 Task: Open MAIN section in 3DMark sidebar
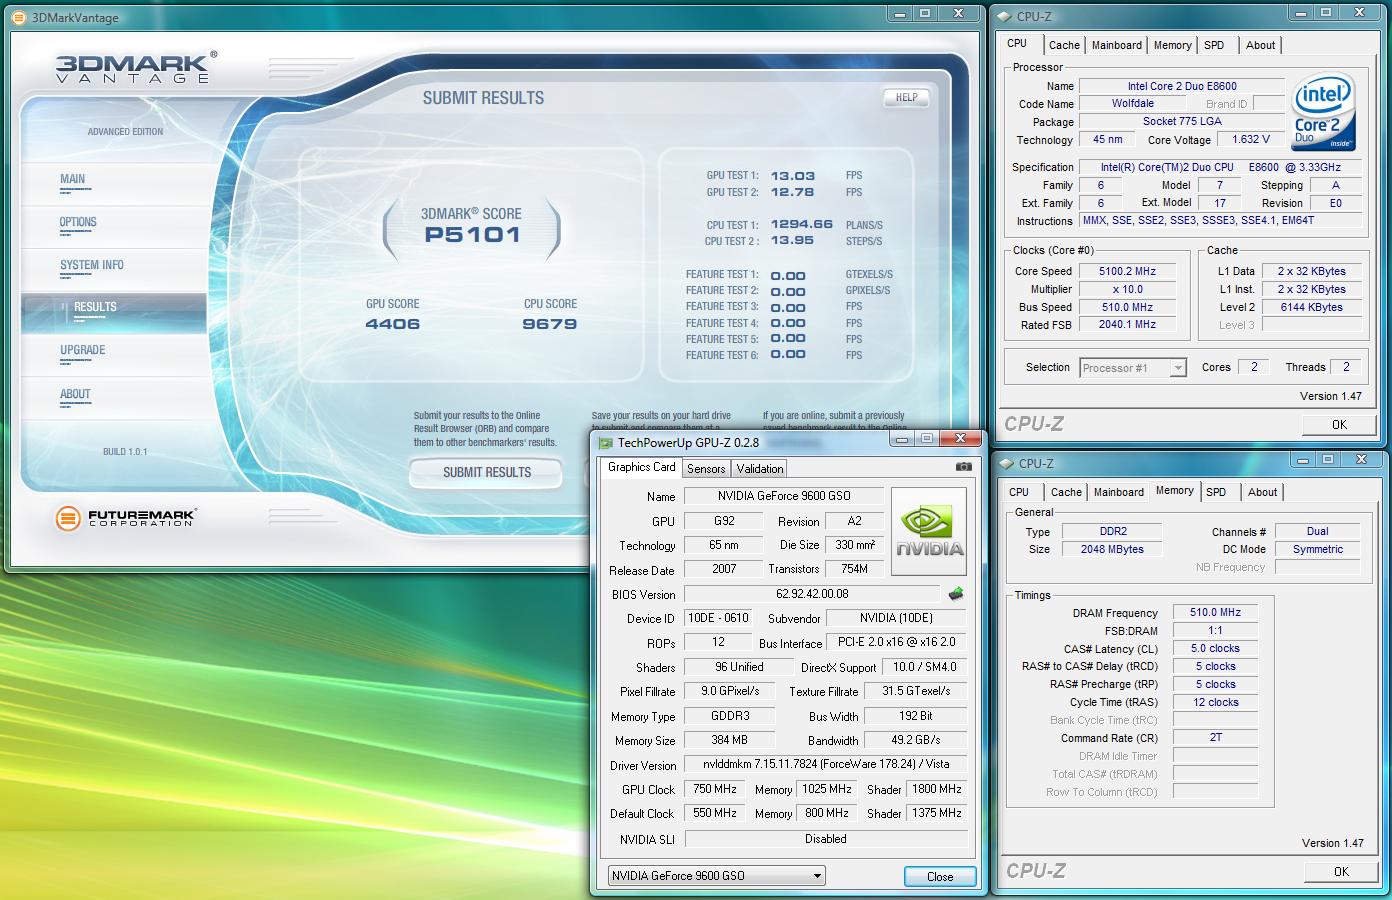click(x=72, y=180)
